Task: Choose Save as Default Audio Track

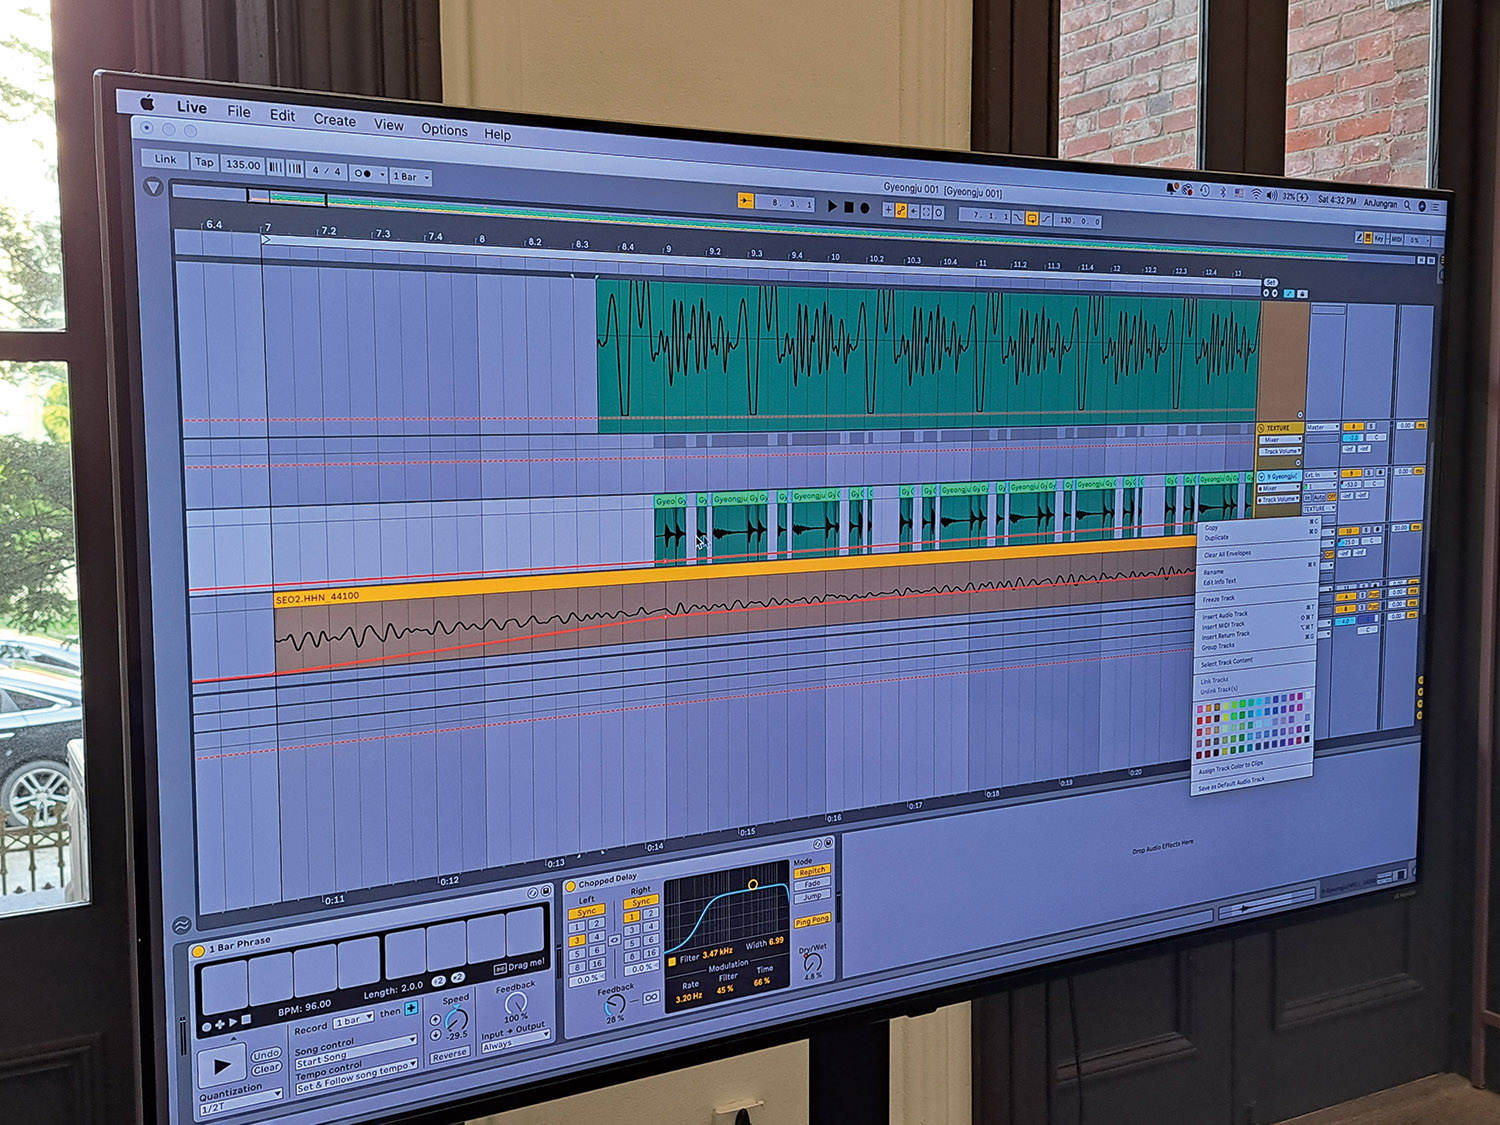Action: point(1230,785)
